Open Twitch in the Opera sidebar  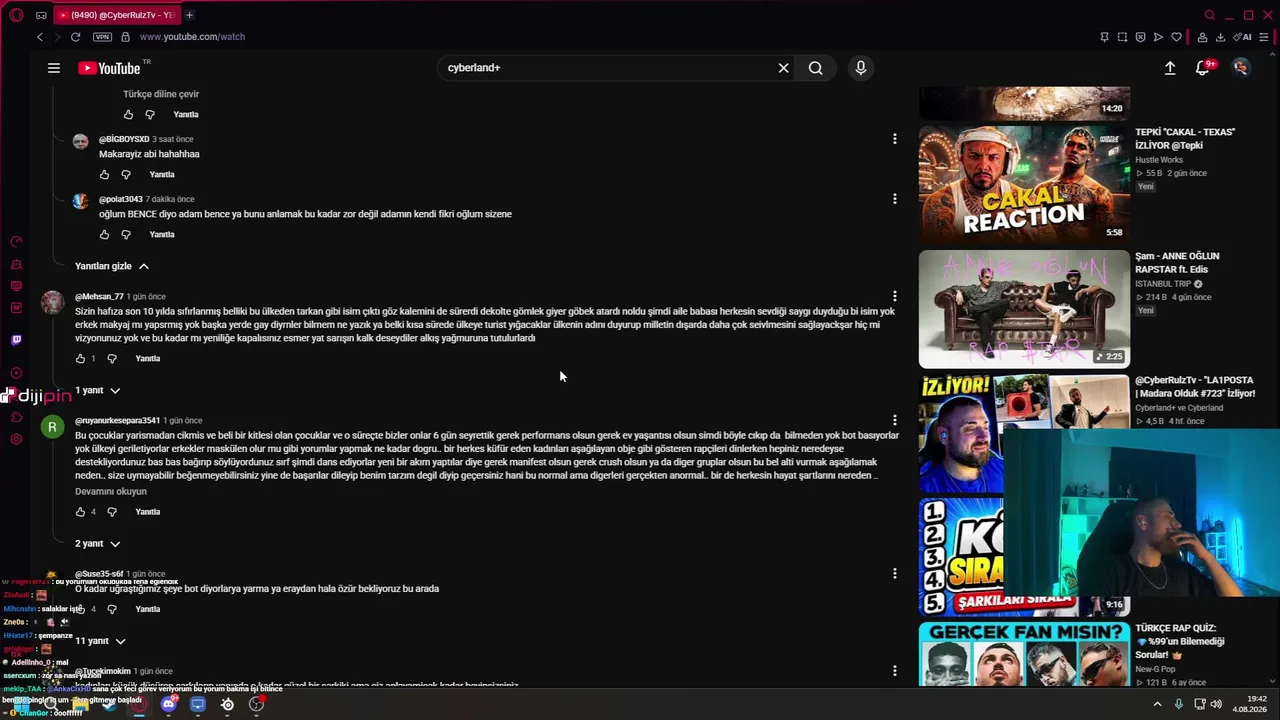[x=16, y=340]
